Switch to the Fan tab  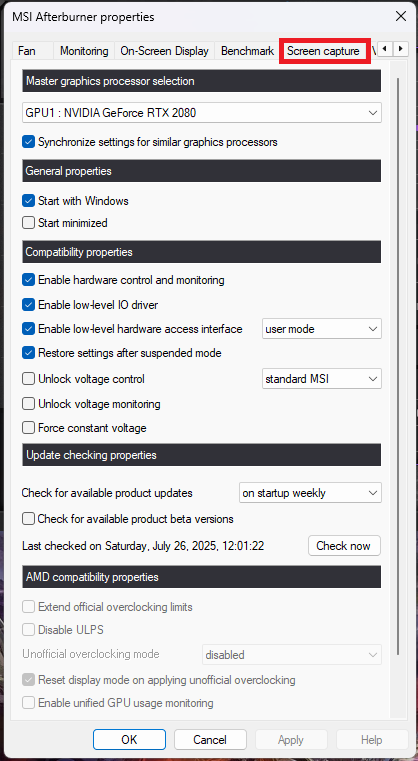27,51
